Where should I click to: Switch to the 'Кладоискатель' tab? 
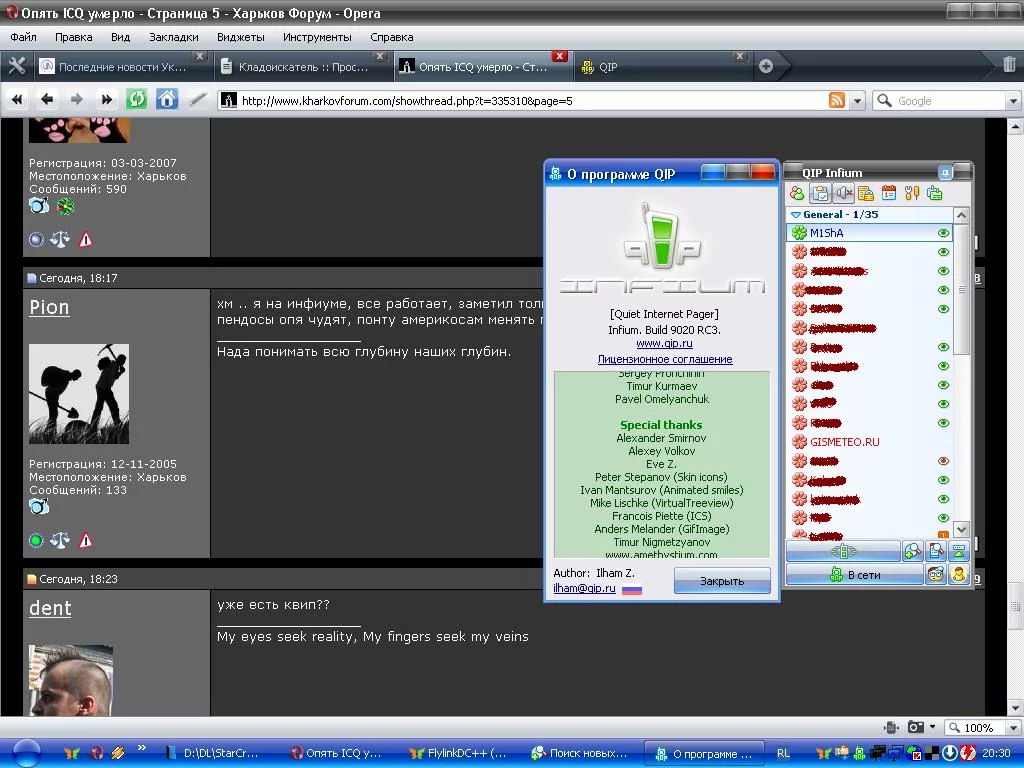click(x=302, y=67)
